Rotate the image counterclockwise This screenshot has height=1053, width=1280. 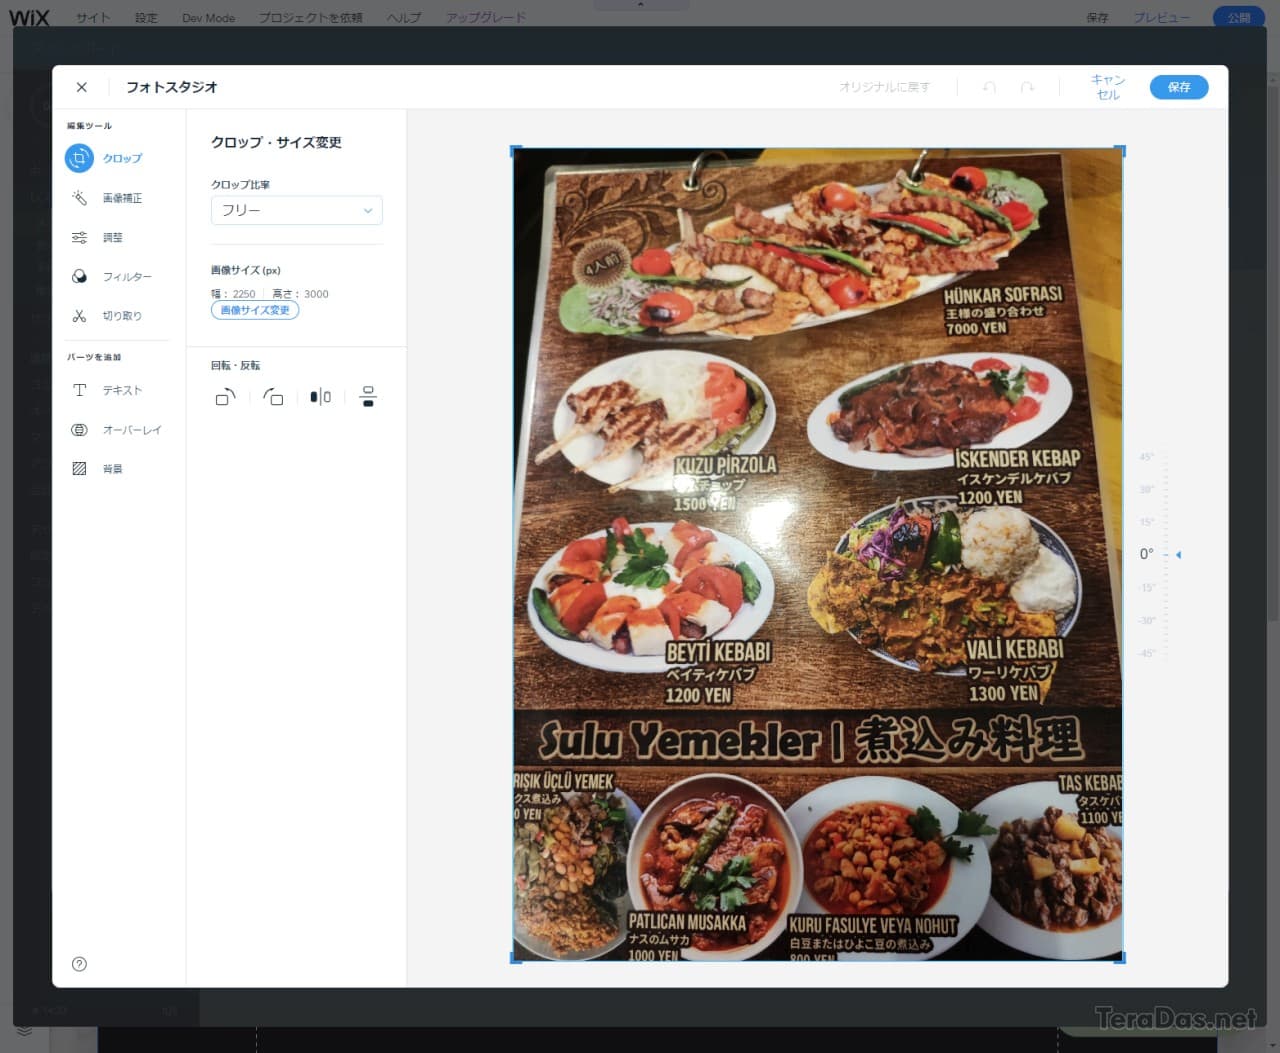click(273, 397)
